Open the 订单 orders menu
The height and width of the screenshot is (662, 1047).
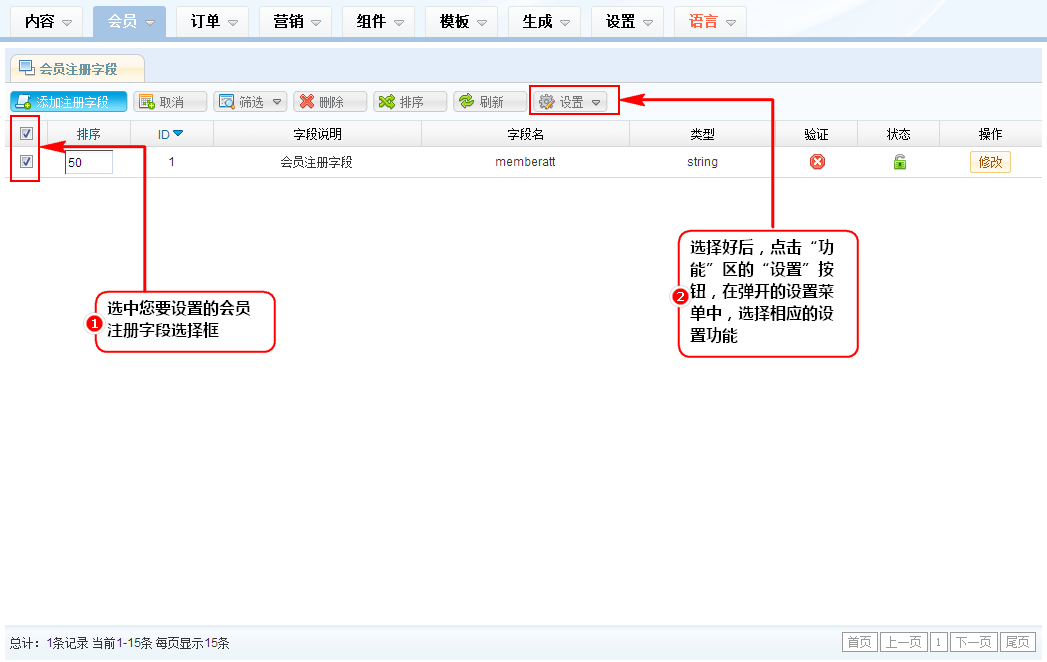(x=212, y=22)
